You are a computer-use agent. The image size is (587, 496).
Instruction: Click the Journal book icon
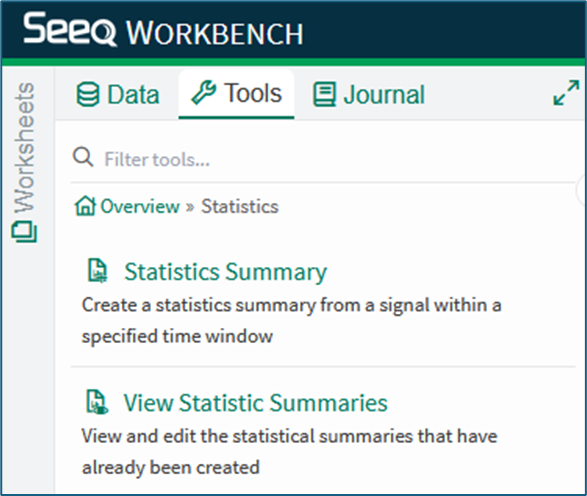324,95
